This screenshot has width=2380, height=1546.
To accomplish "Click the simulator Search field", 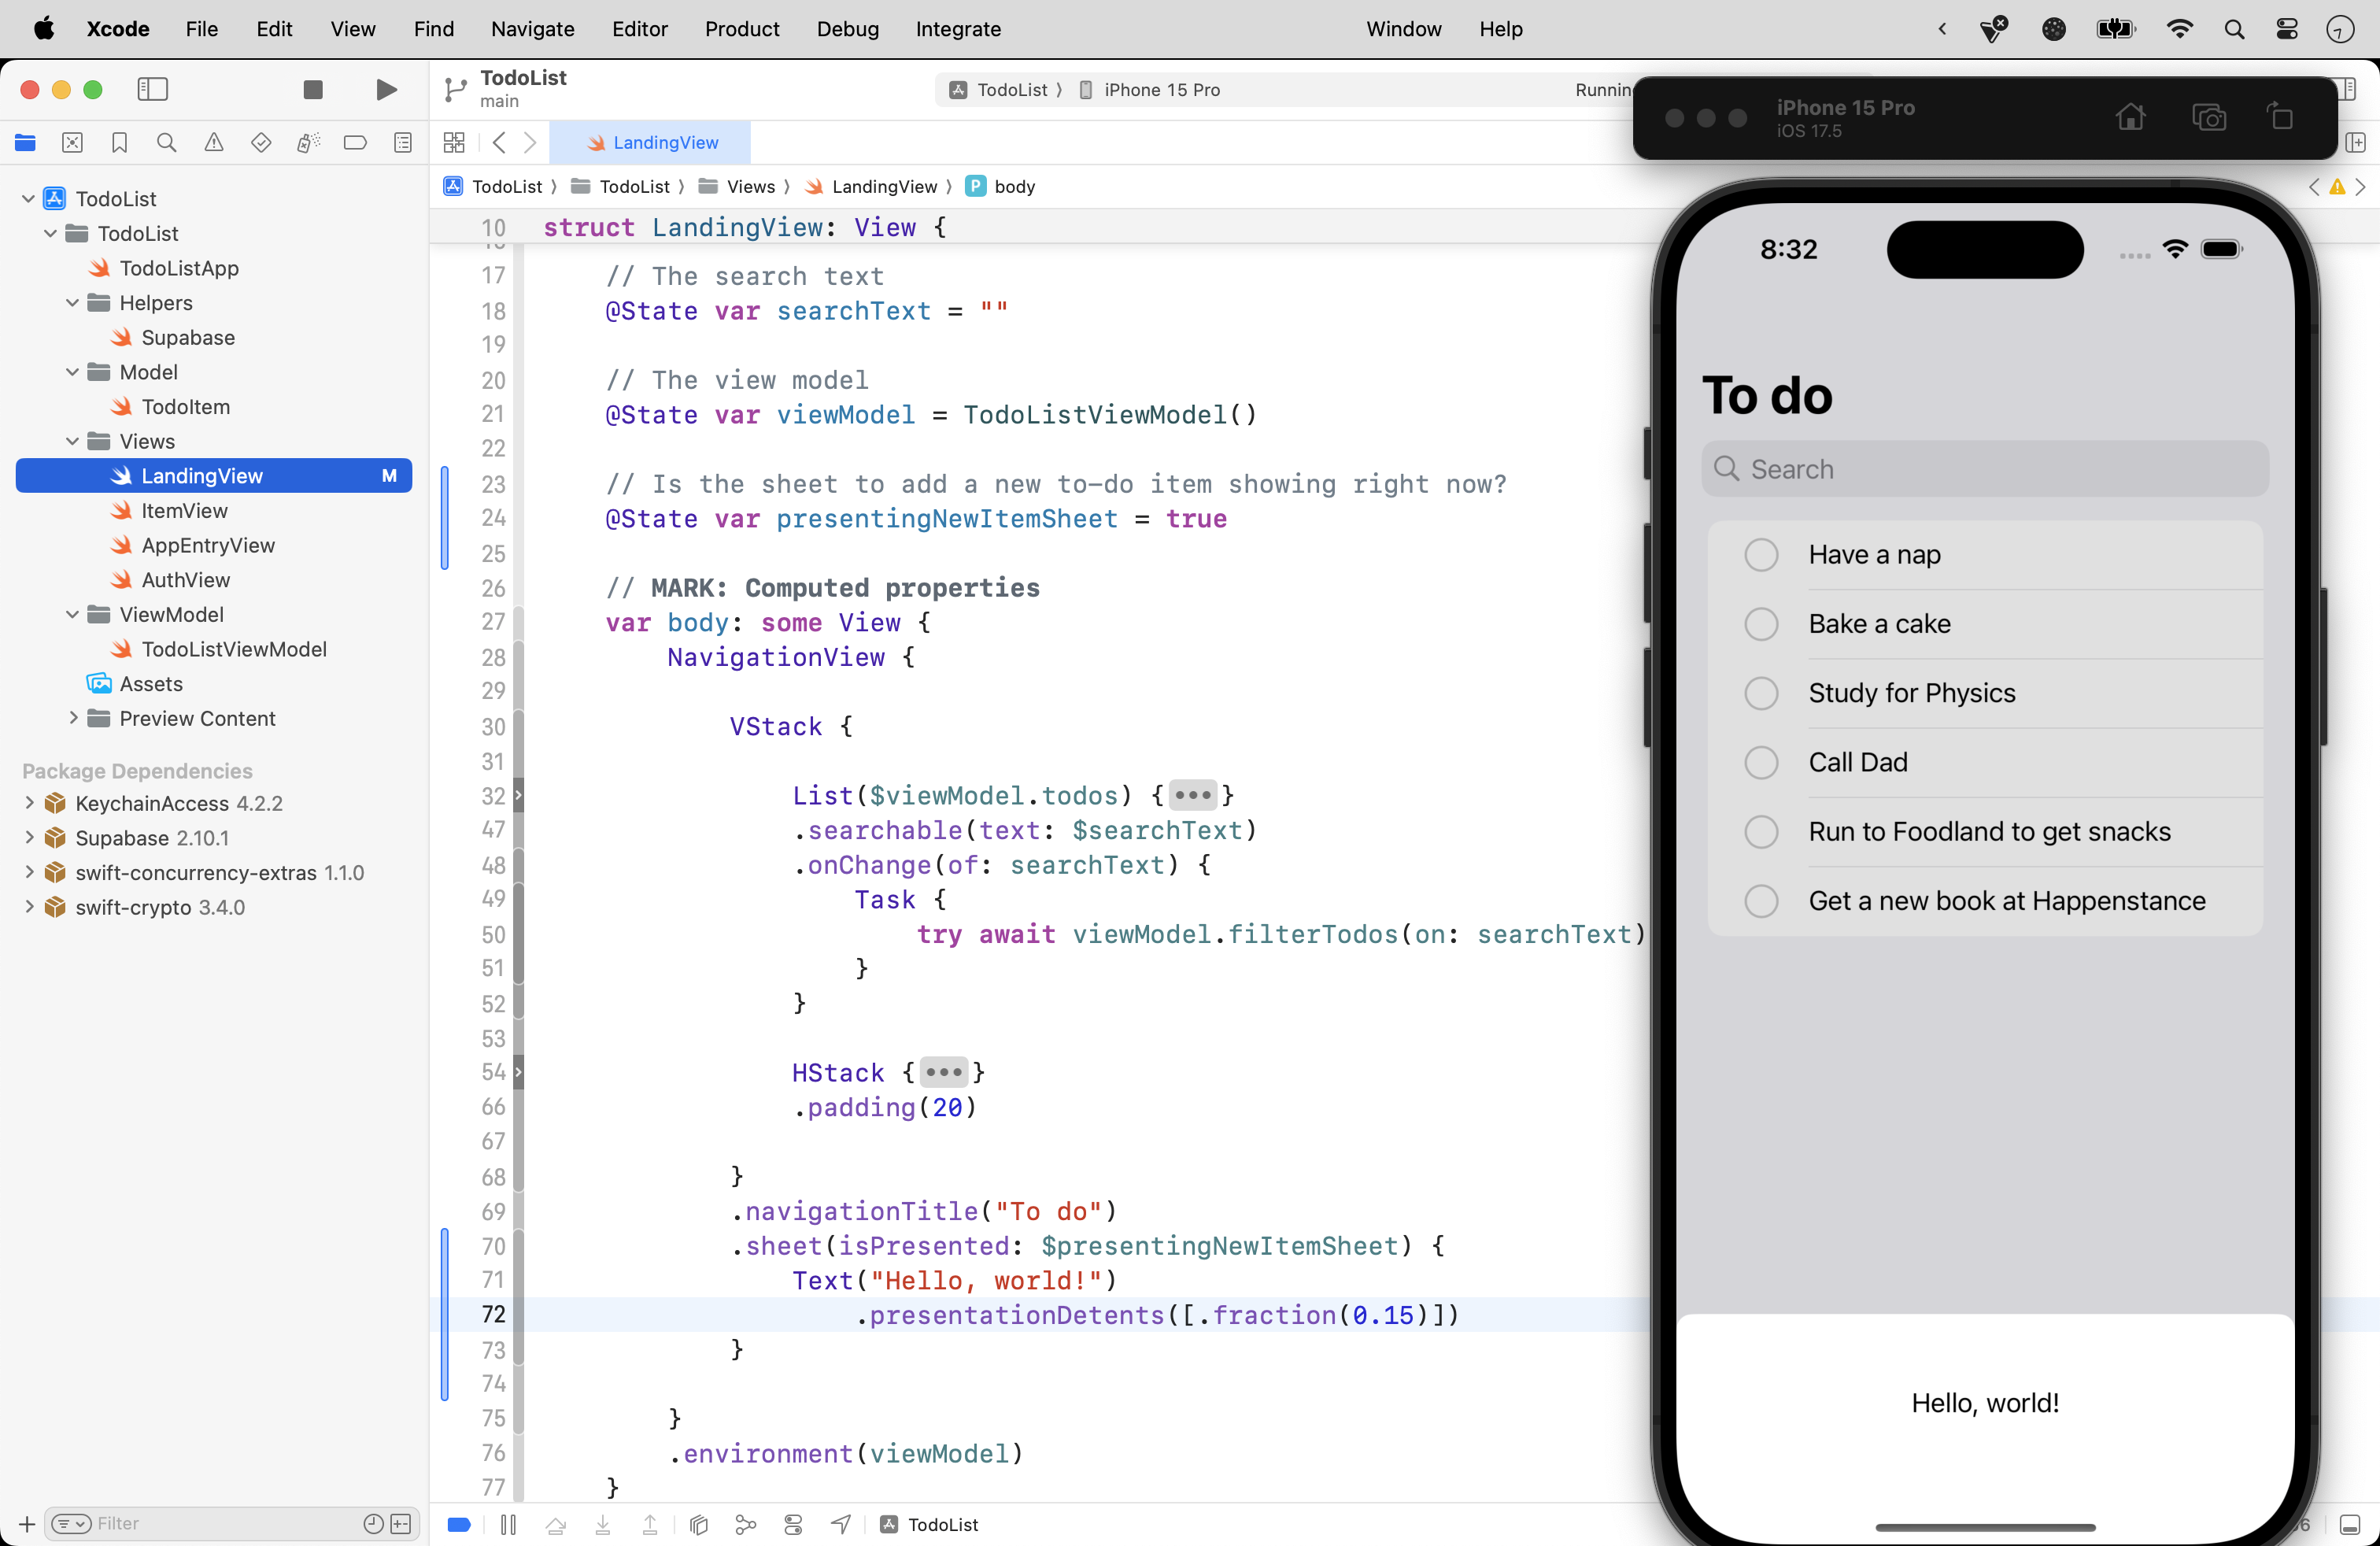I will (1984, 469).
